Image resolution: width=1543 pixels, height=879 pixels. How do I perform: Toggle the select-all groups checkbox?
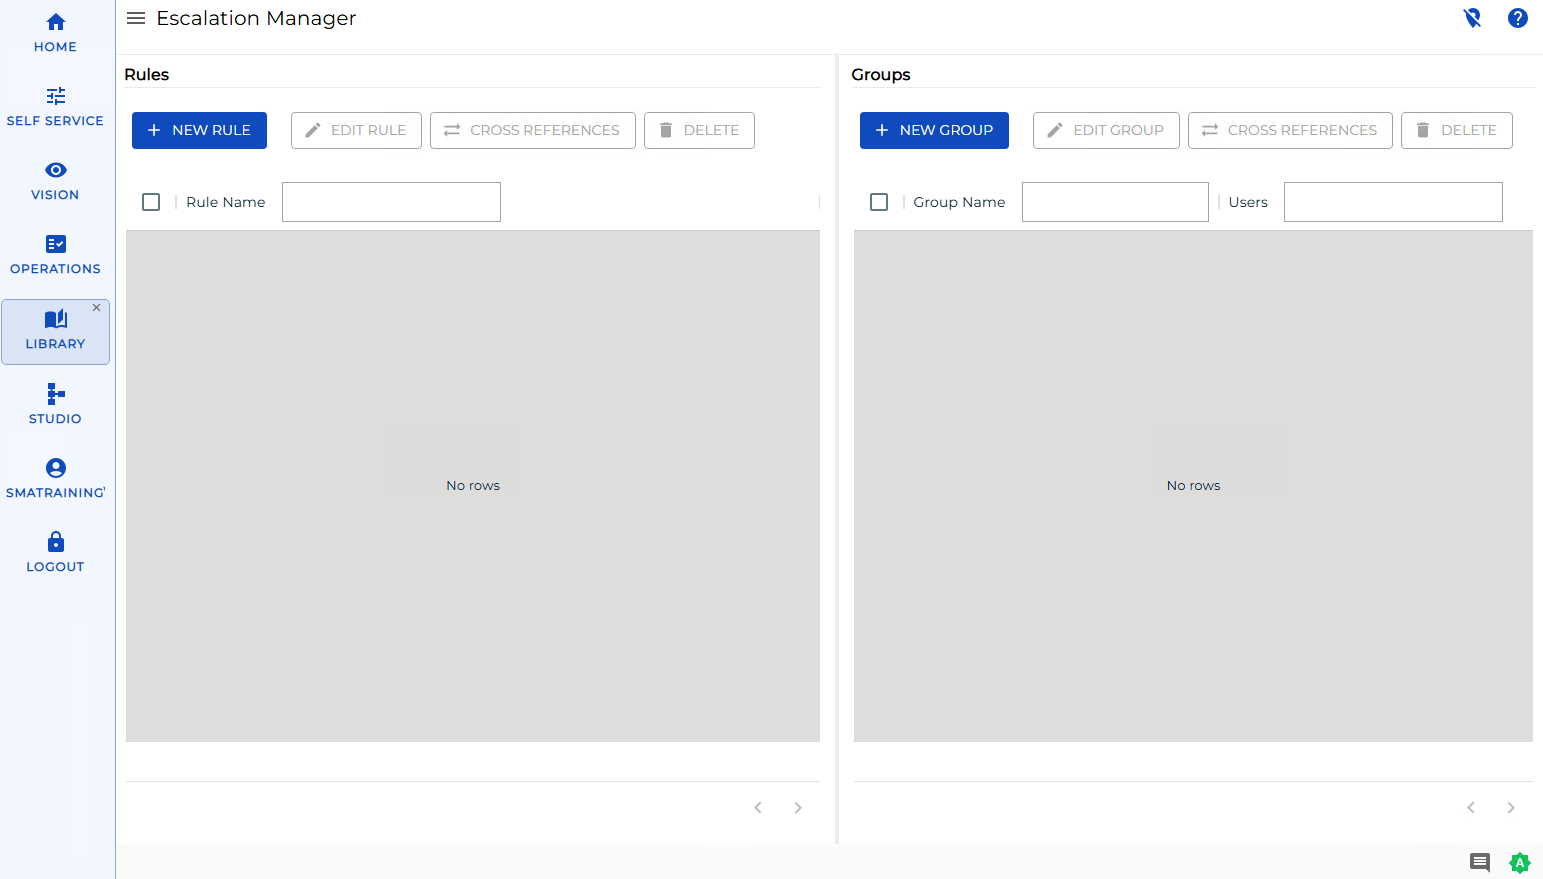click(x=879, y=202)
